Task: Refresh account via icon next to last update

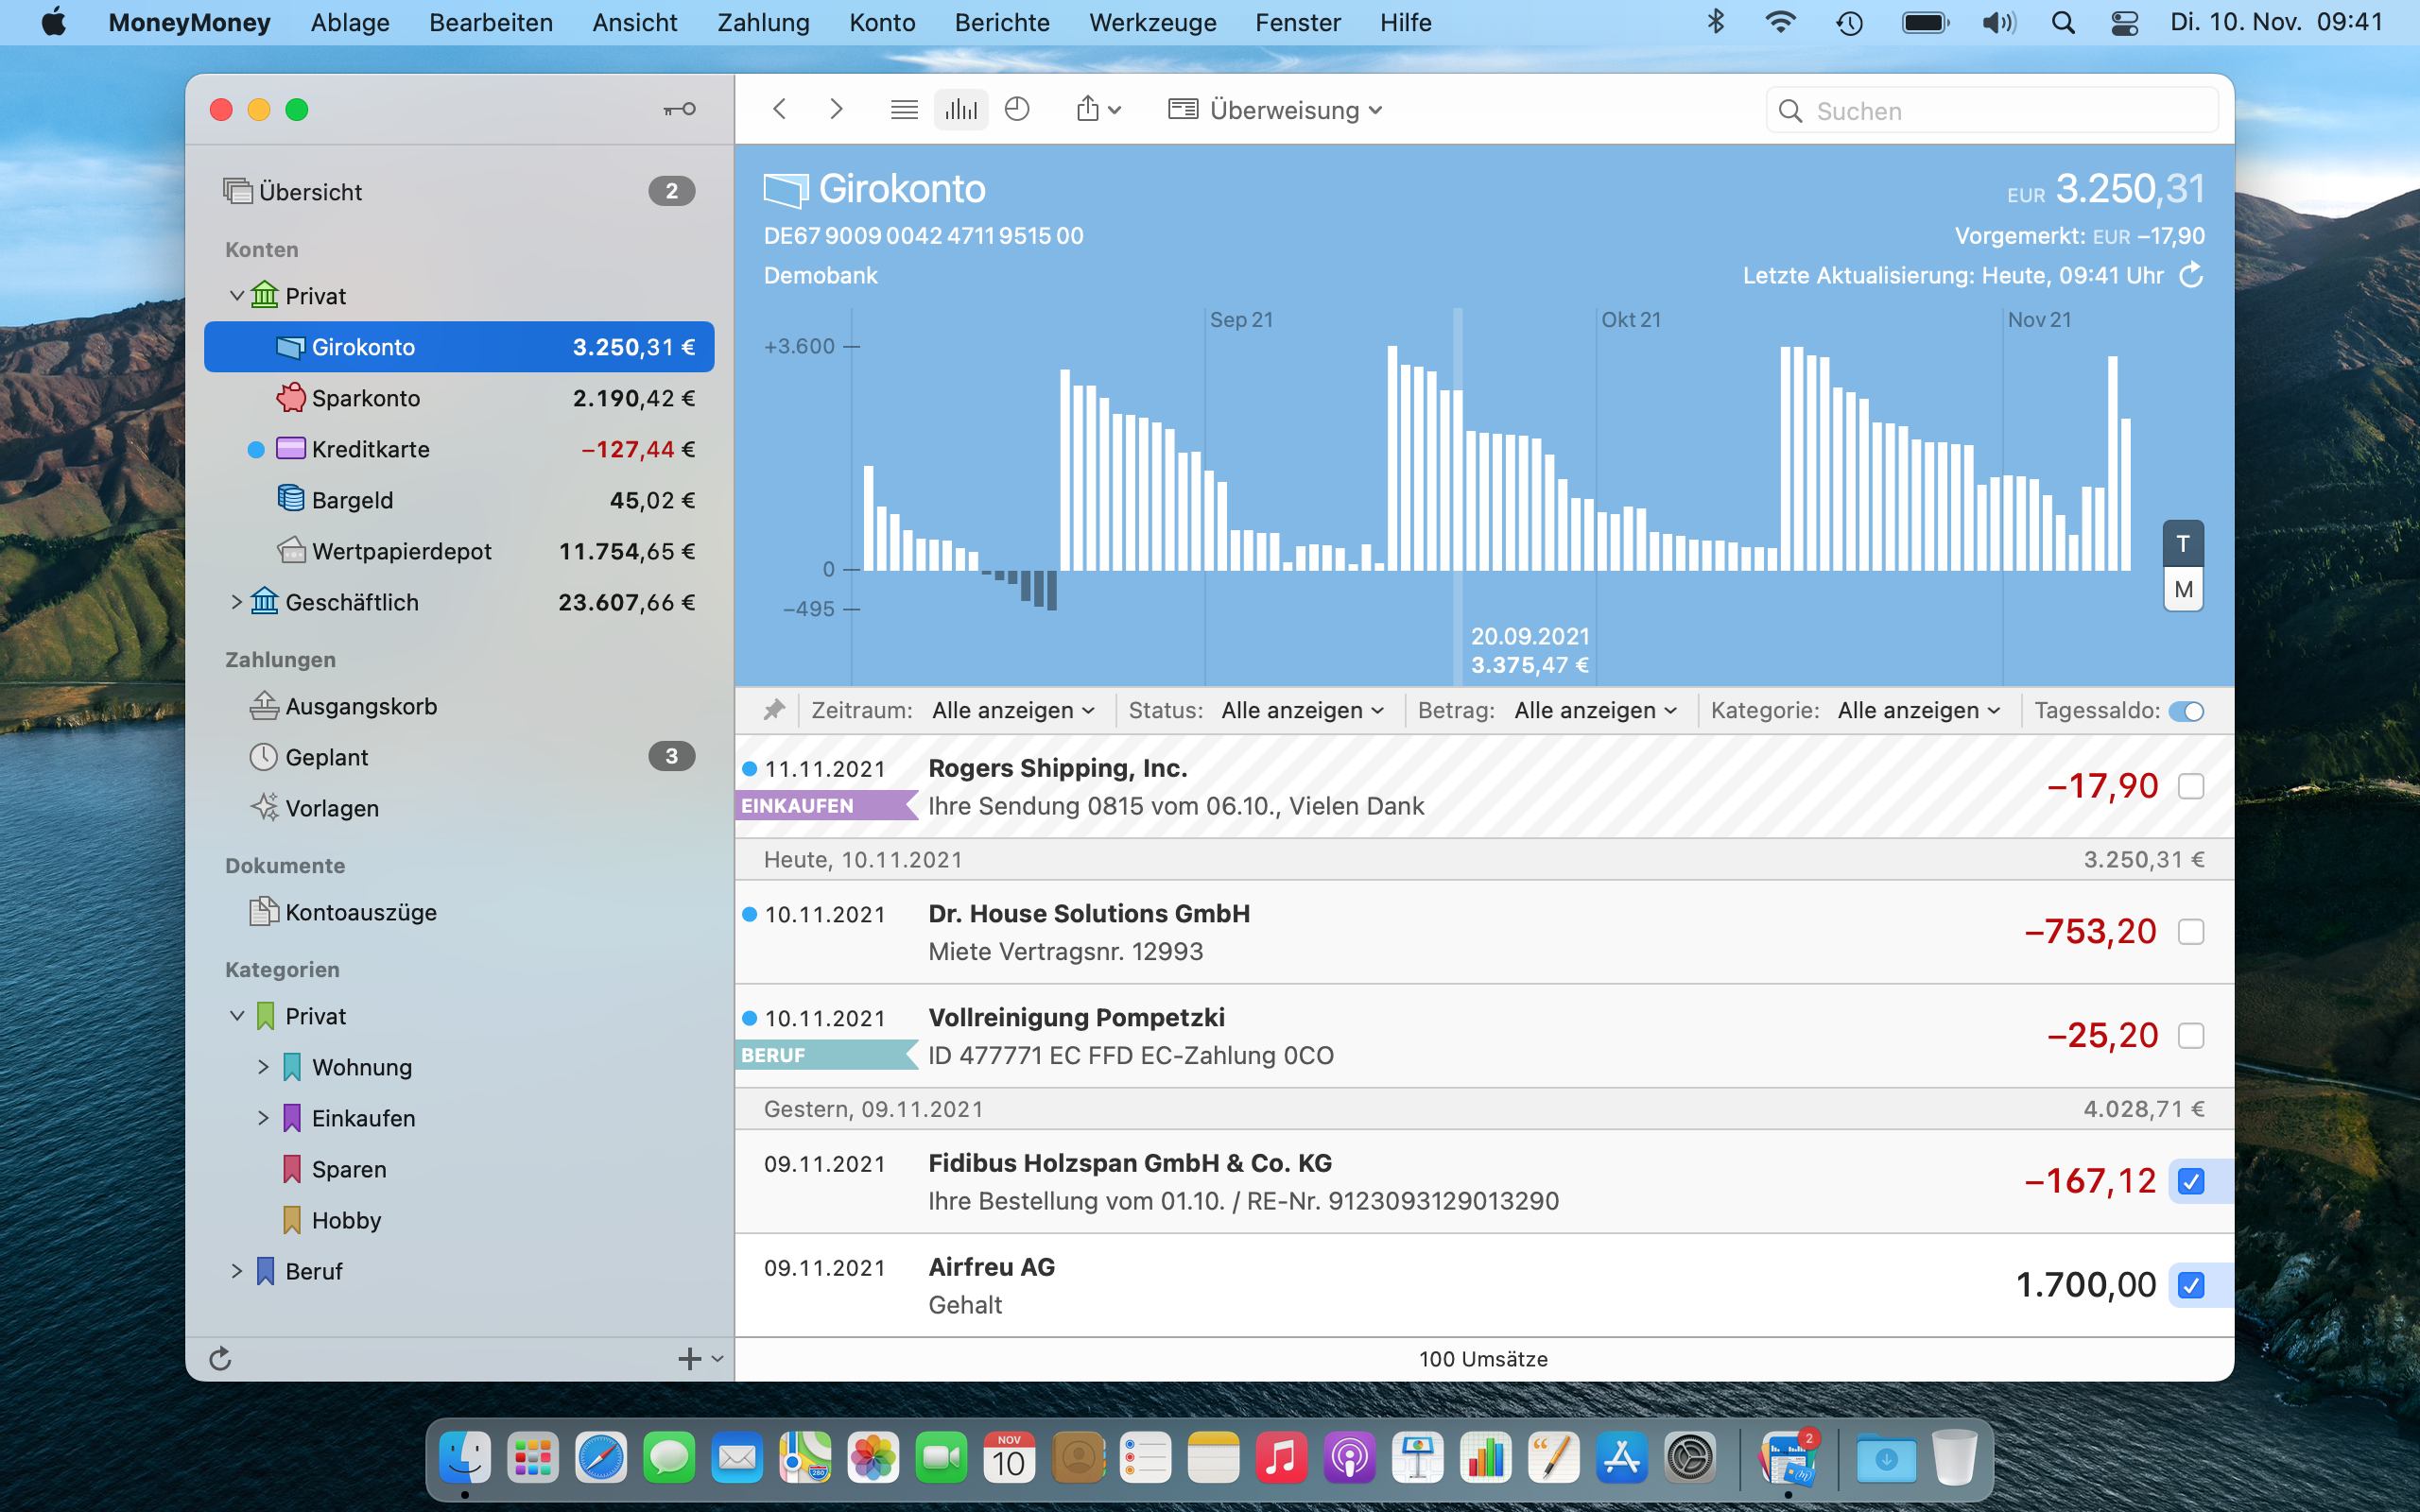Action: 2191,275
